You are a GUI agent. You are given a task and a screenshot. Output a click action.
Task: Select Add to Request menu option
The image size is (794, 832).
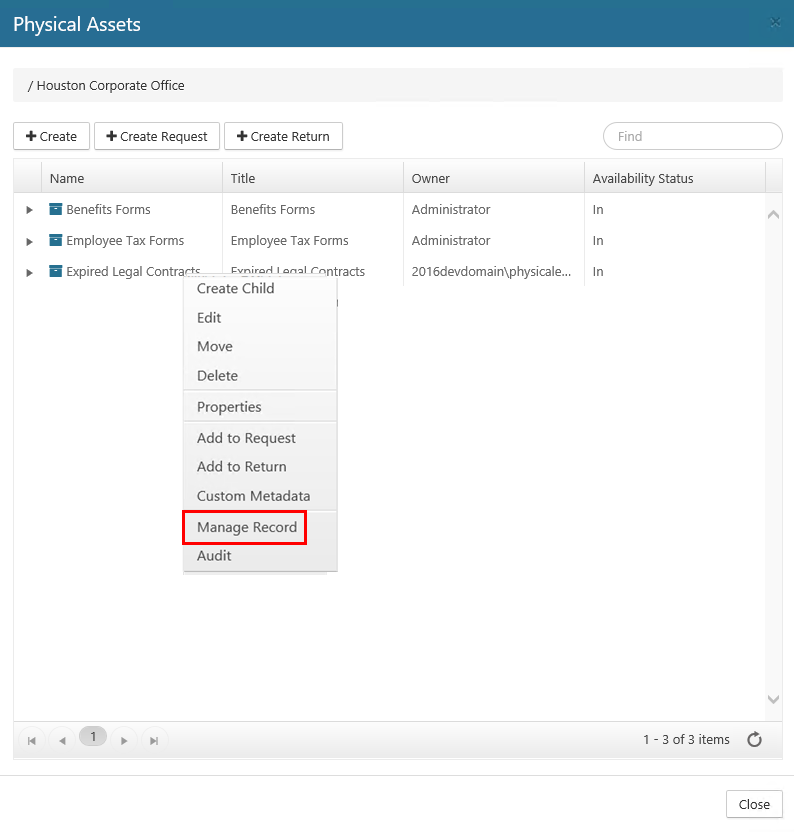click(x=246, y=438)
